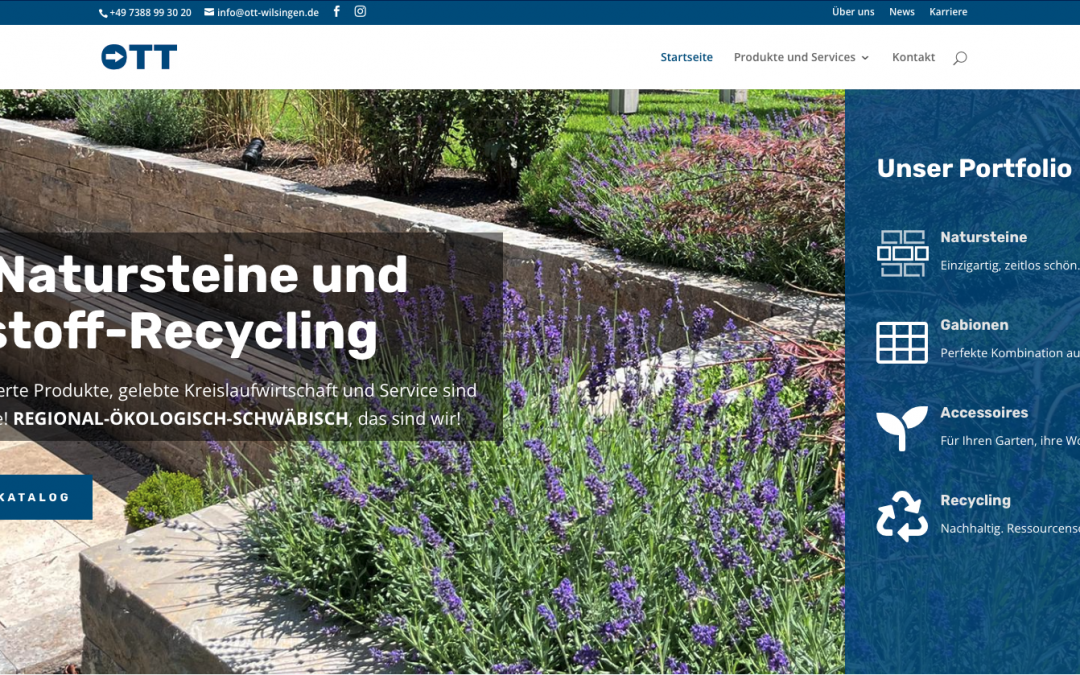Open the Accessoires portfolio heading
The image size is (1080, 675).
point(984,413)
